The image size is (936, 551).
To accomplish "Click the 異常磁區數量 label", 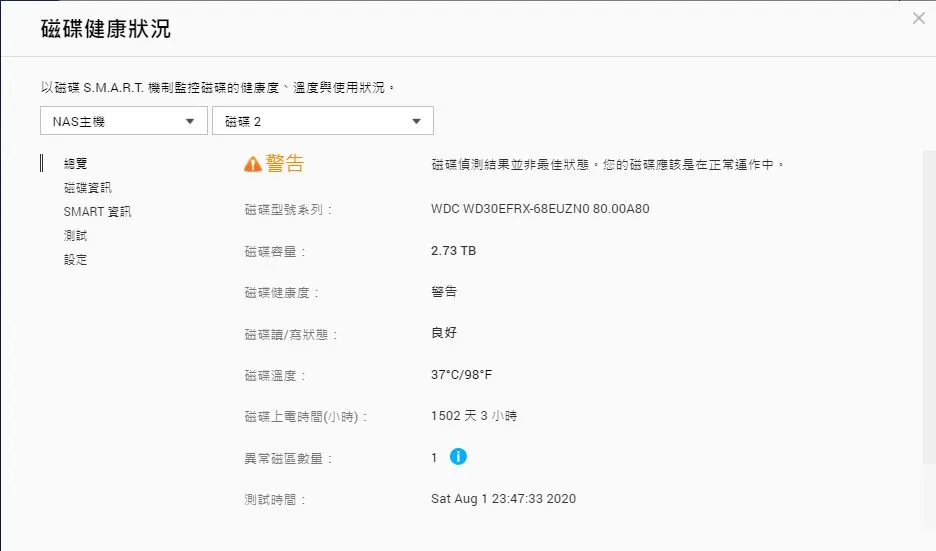I will [x=288, y=458].
